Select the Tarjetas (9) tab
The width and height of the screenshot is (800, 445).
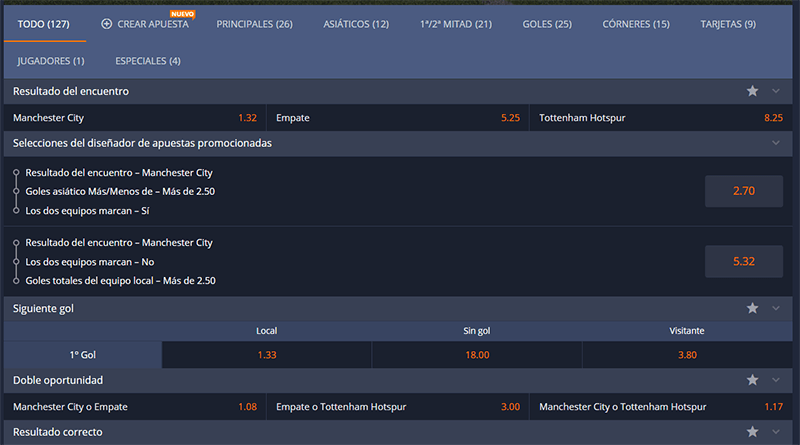pyautogui.click(x=728, y=24)
